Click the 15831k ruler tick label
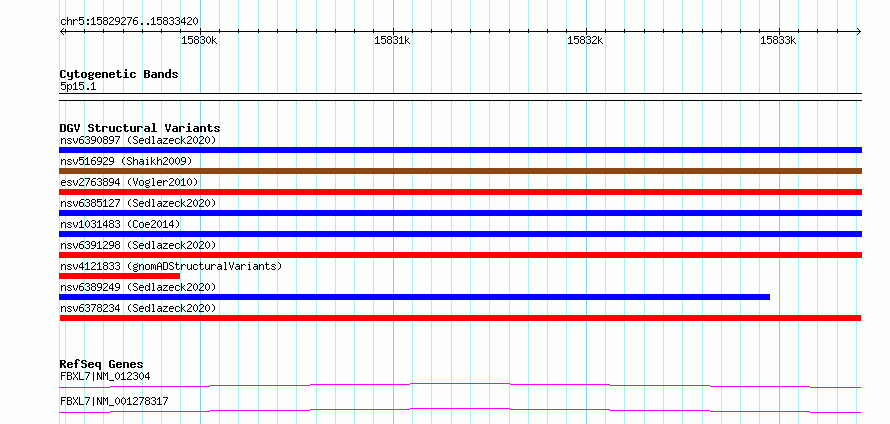This screenshot has width=890, height=424. tap(392, 40)
